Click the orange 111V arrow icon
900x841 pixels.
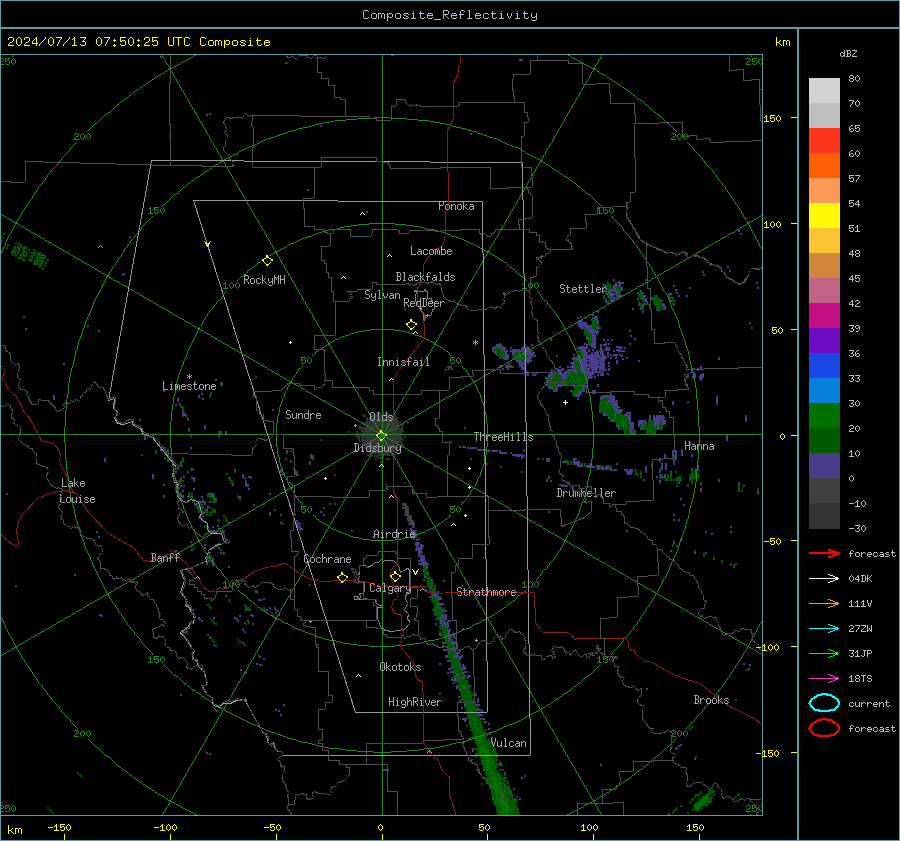[824, 603]
